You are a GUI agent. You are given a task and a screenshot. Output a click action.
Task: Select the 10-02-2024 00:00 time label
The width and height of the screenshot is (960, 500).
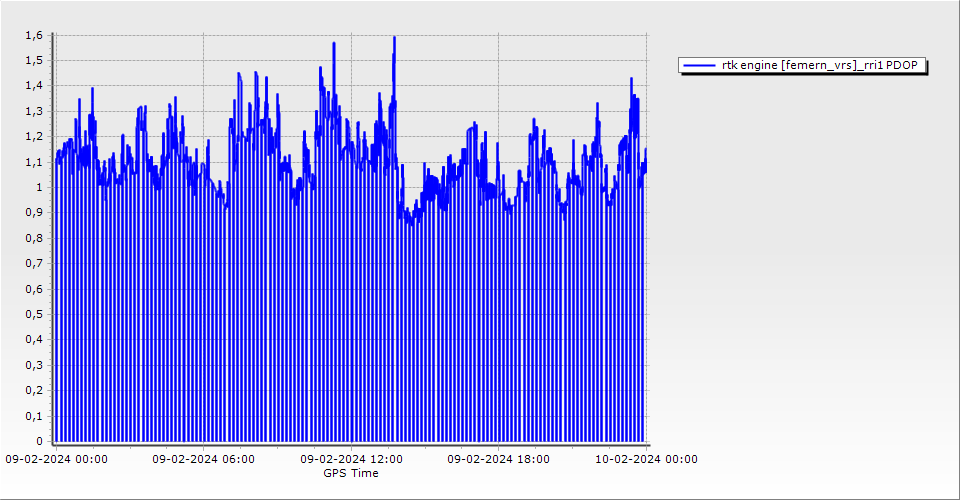pos(646,459)
